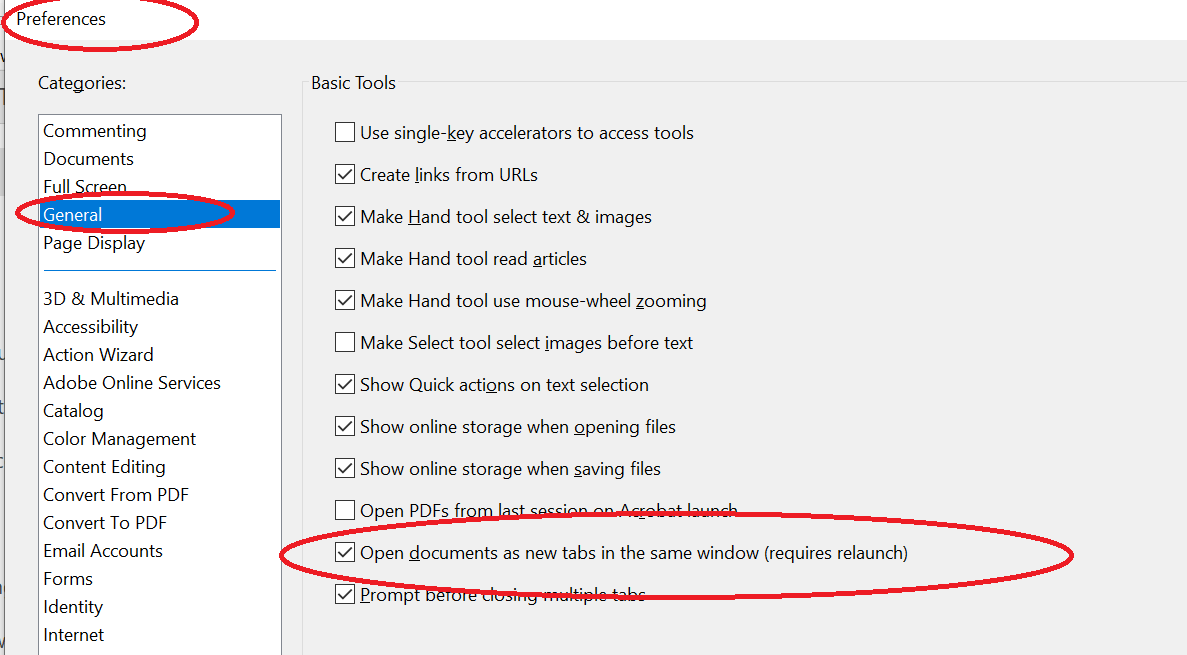Screen dimensions: 1187x655
Task: Disable the Create links from URLs option
Action: point(345,174)
